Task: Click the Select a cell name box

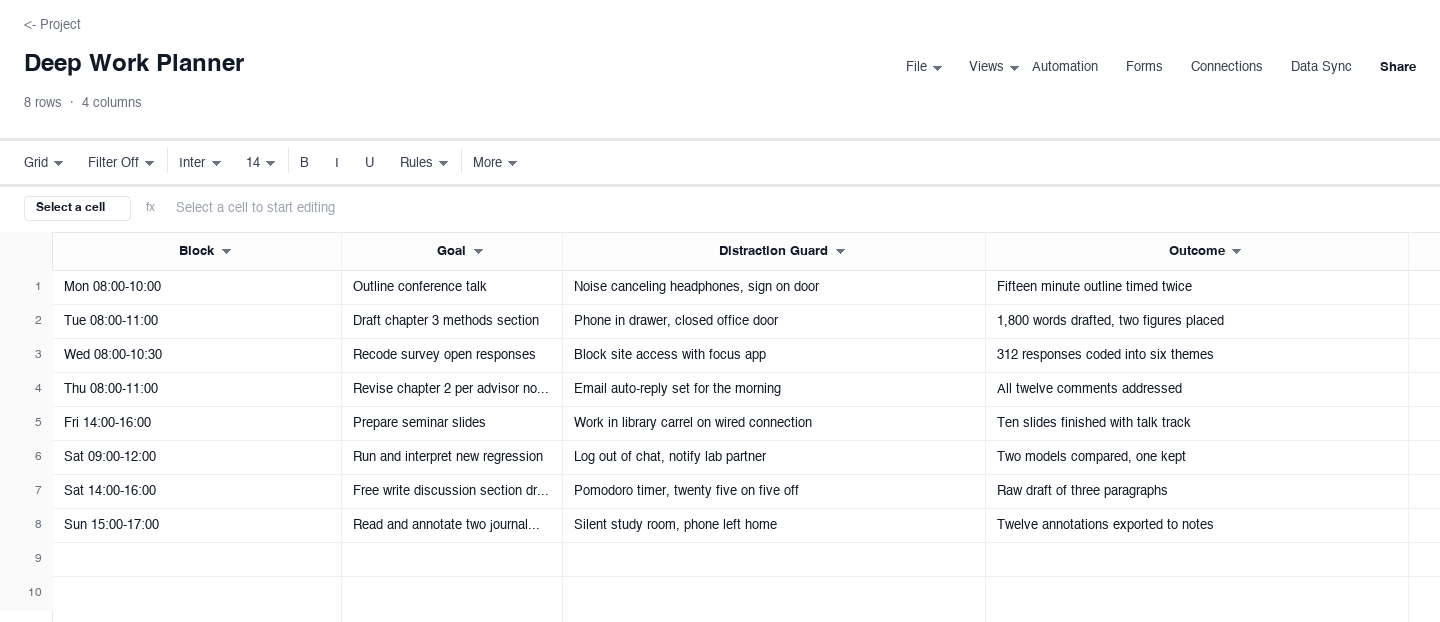Action: click(x=77, y=208)
